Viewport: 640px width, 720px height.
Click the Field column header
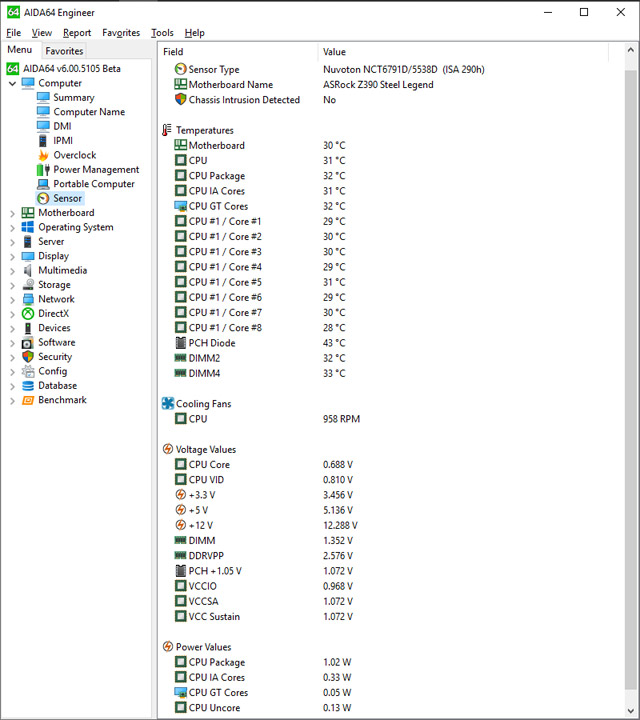click(237, 52)
